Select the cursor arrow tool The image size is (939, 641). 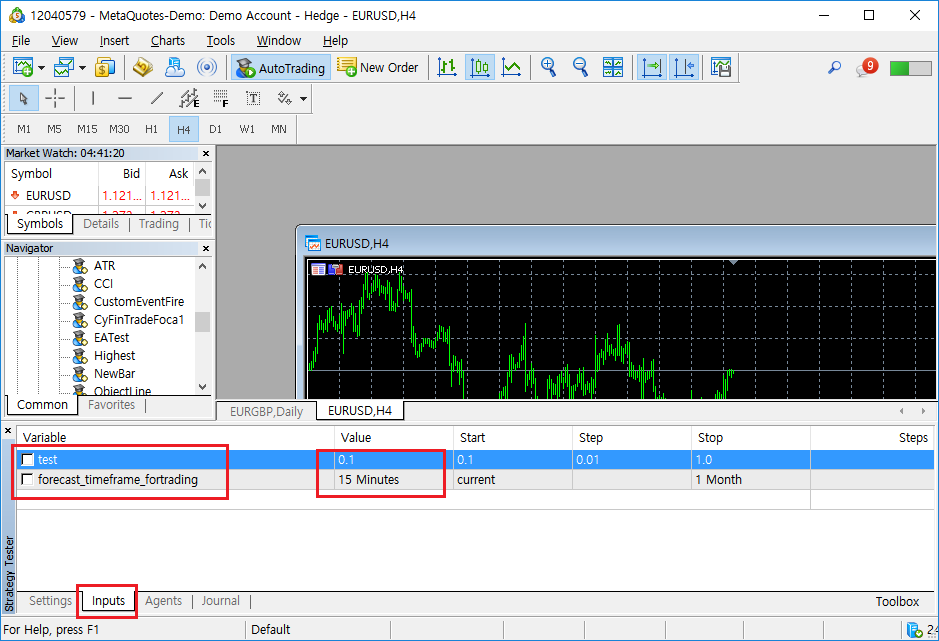coord(24,98)
